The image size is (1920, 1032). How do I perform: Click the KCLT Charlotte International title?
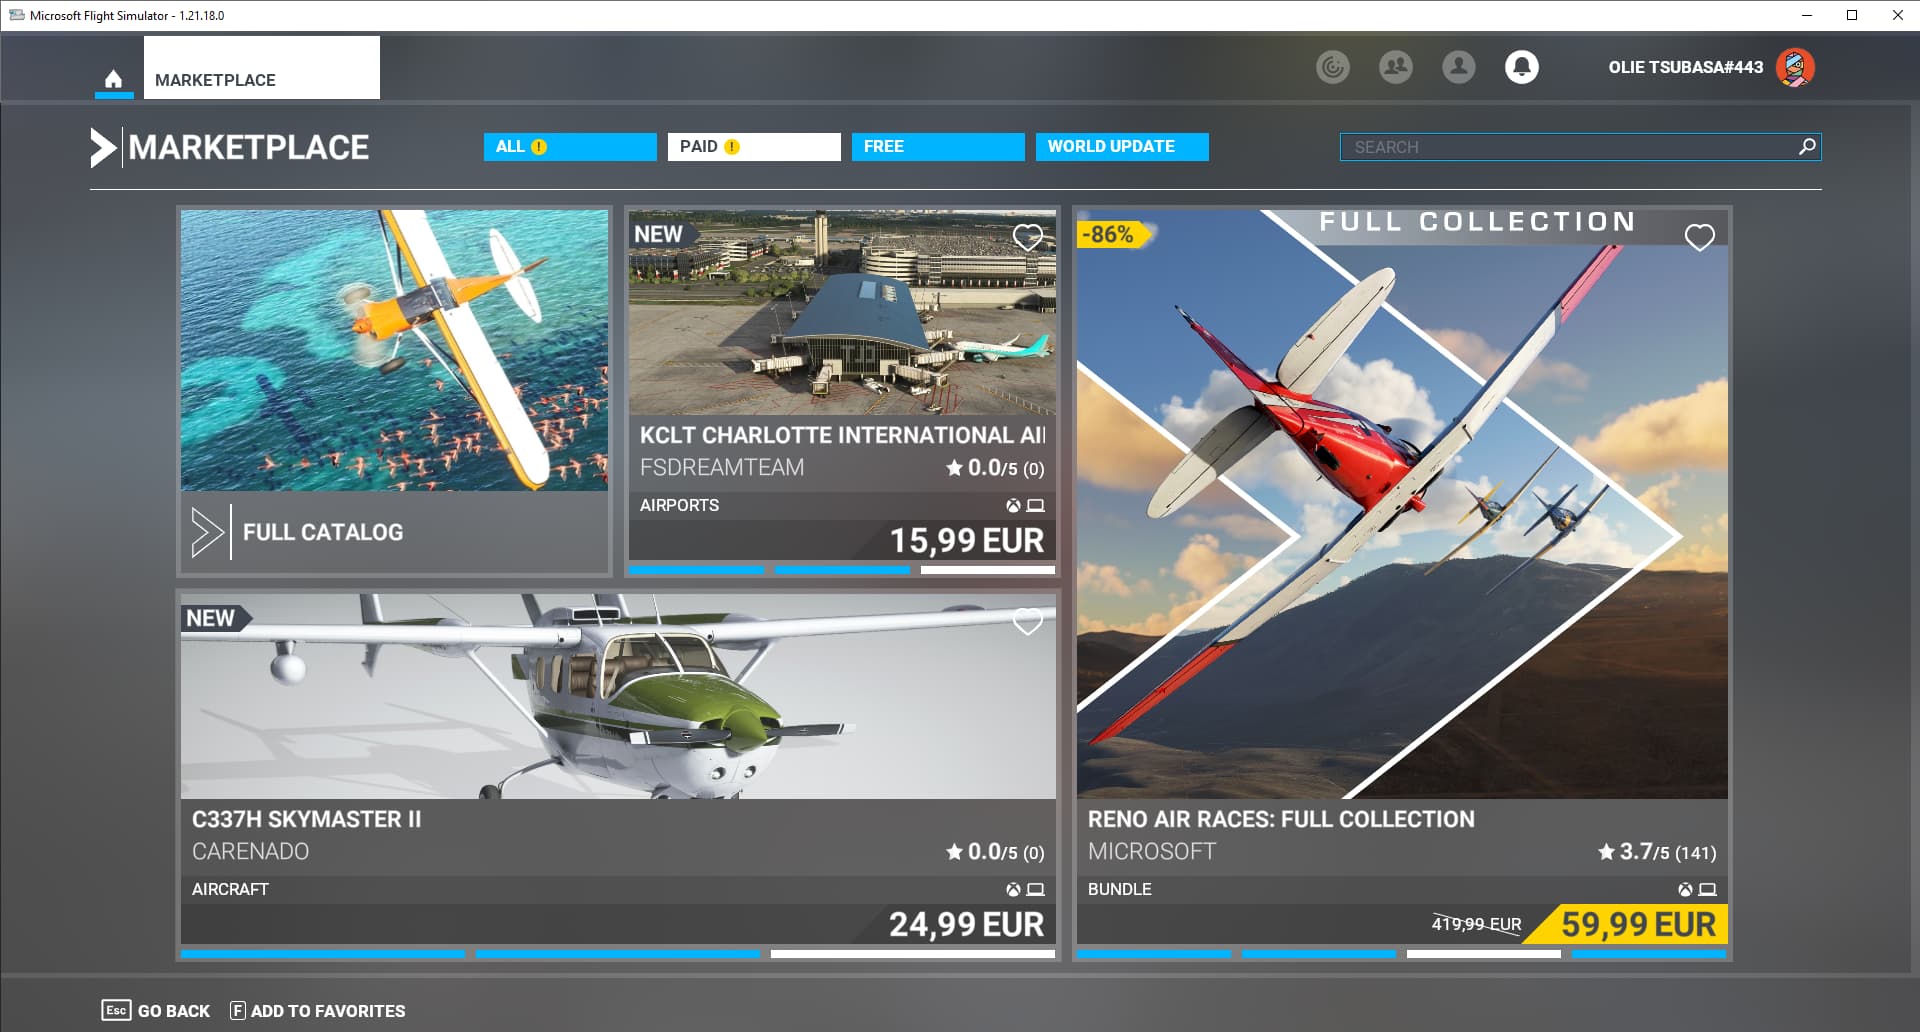(842, 435)
